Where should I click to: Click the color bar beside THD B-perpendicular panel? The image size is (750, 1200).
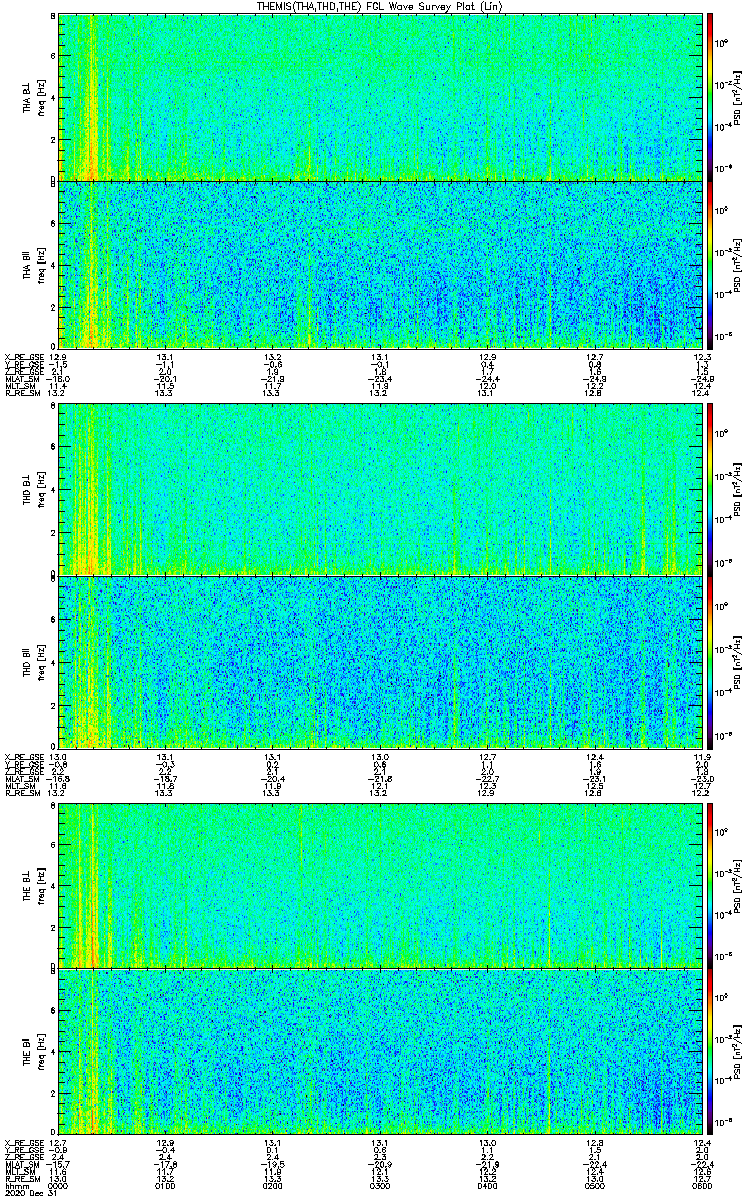[x=711, y=489]
